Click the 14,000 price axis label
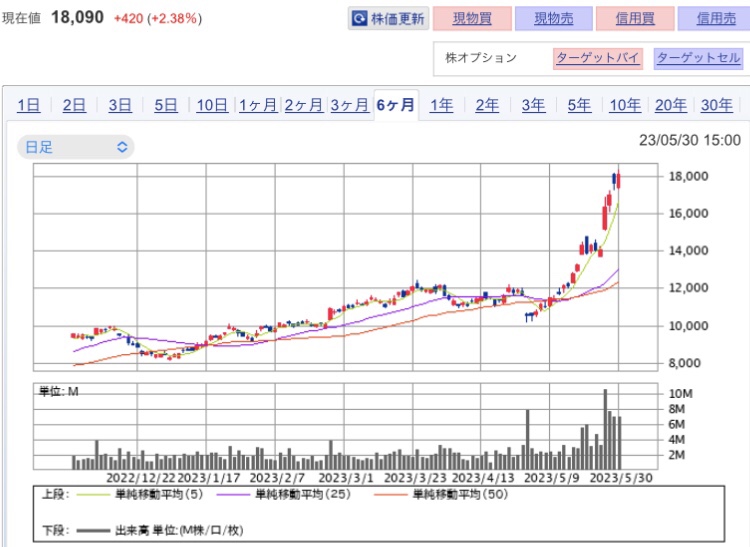Image resolution: width=750 pixels, height=547 pixels. click(688, 251)
